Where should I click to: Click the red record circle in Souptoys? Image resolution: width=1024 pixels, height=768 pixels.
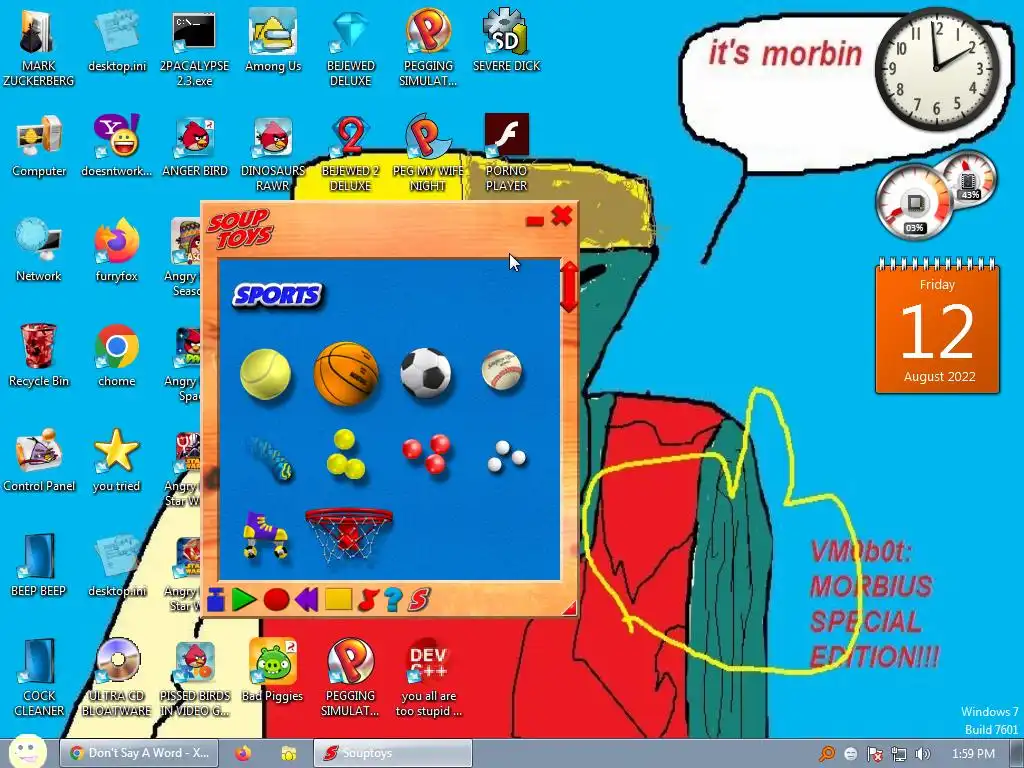click(x=276, y=599)
